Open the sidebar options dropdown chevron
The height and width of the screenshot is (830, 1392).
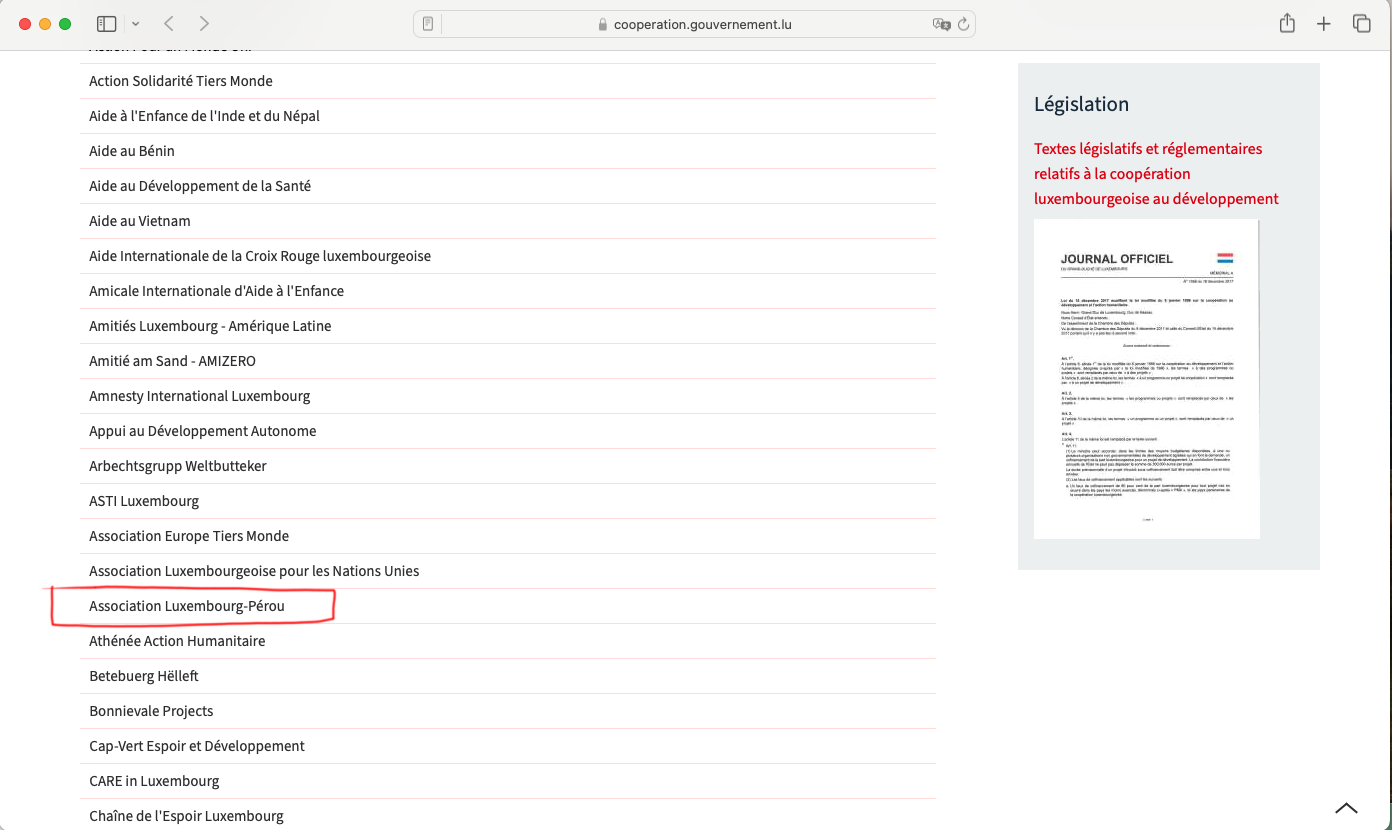coord(136,24)
